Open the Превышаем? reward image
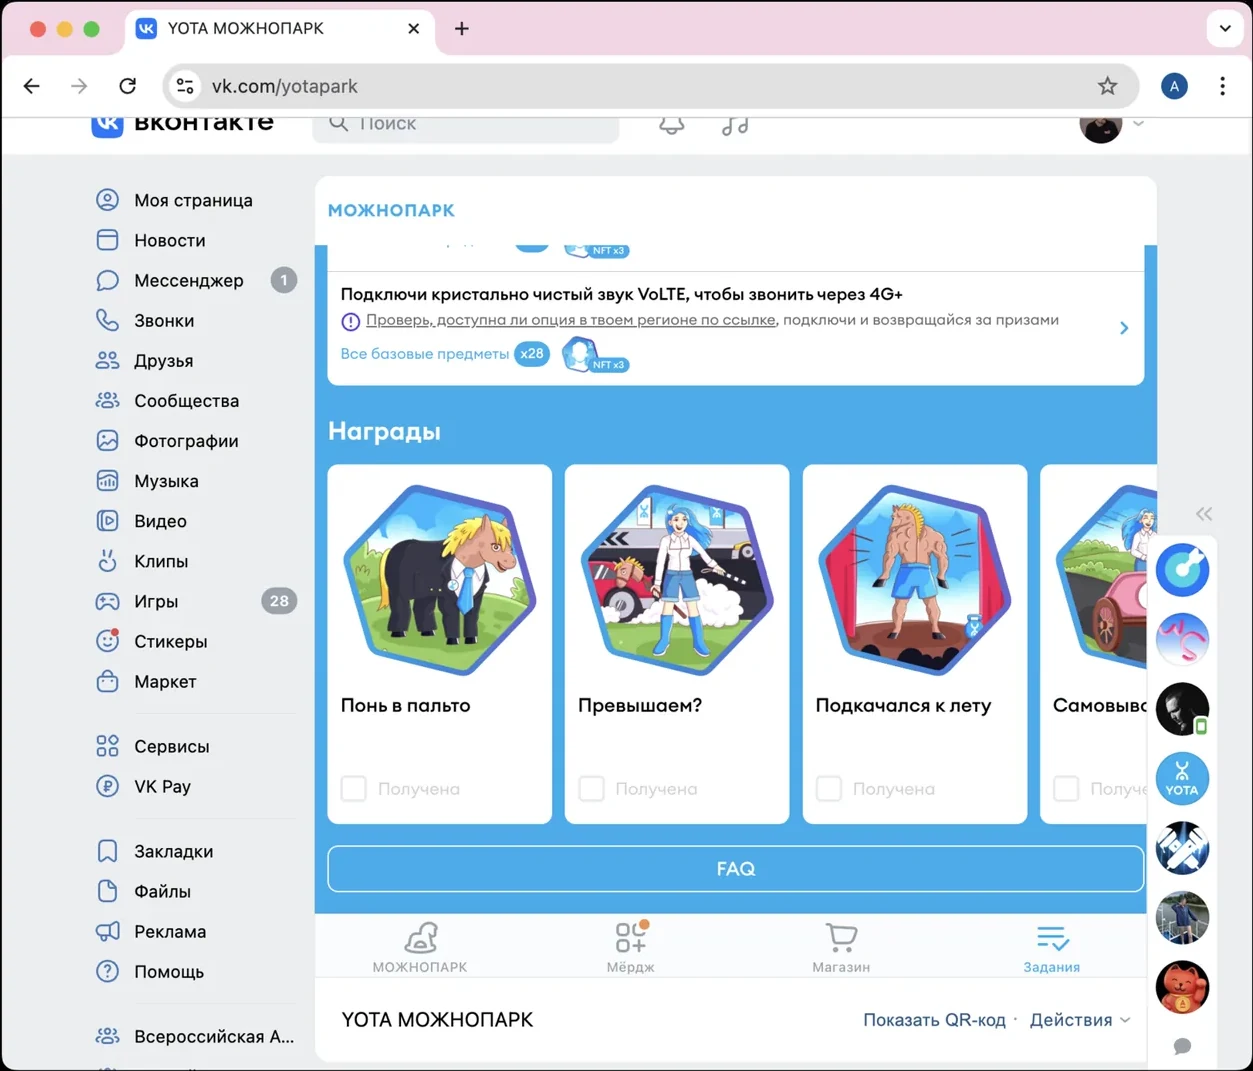 pyautogui.click(x=677, y=580)
